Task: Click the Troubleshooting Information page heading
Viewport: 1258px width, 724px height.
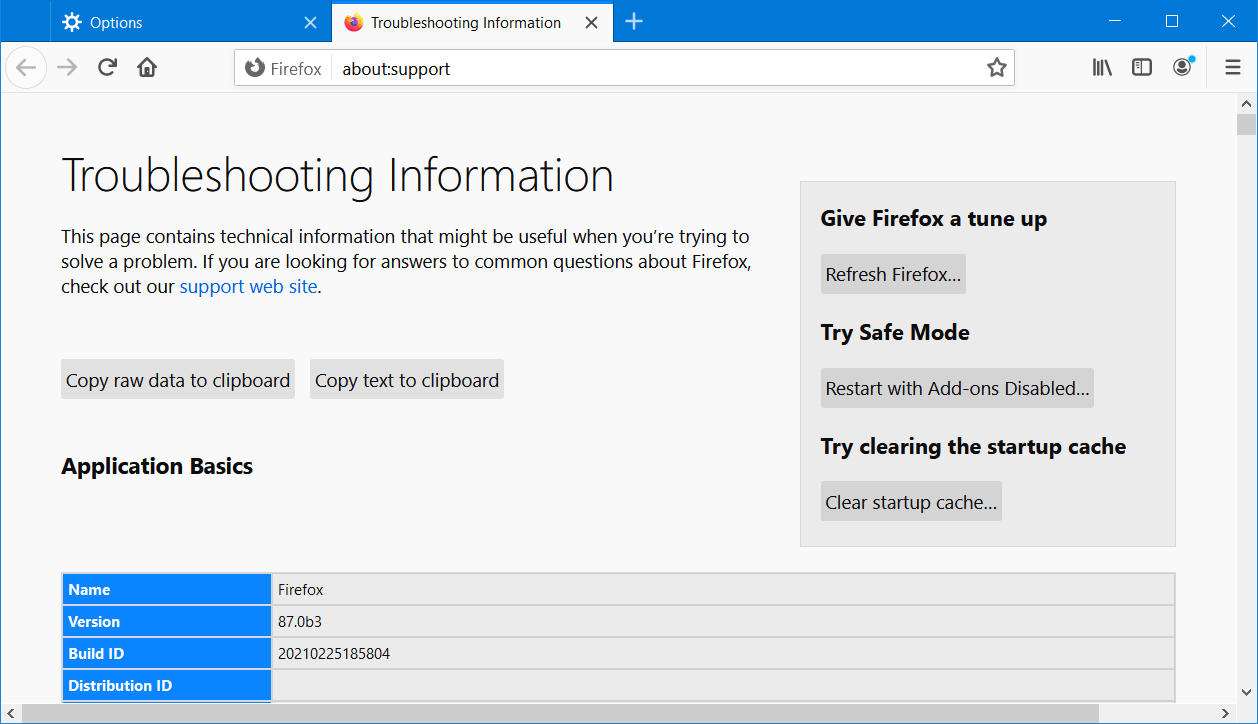Action: tap(338, 176)
